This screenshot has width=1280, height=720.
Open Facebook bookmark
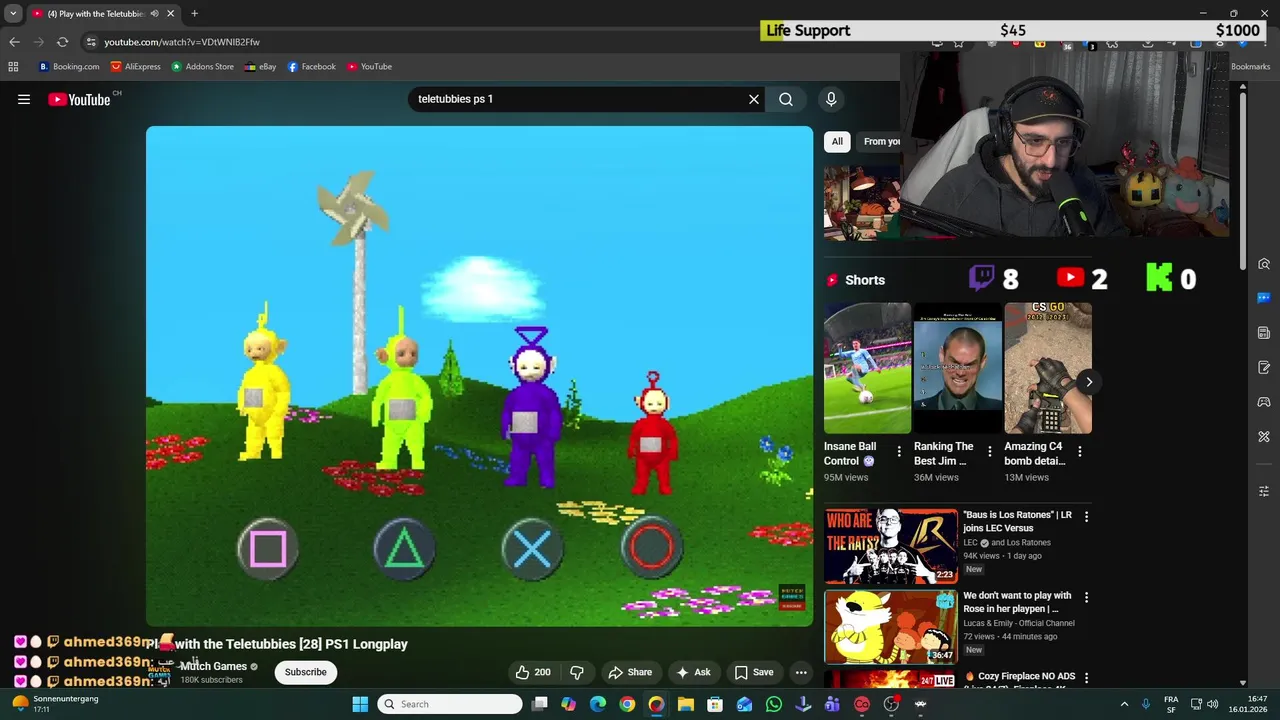click(x=311, y=67)
